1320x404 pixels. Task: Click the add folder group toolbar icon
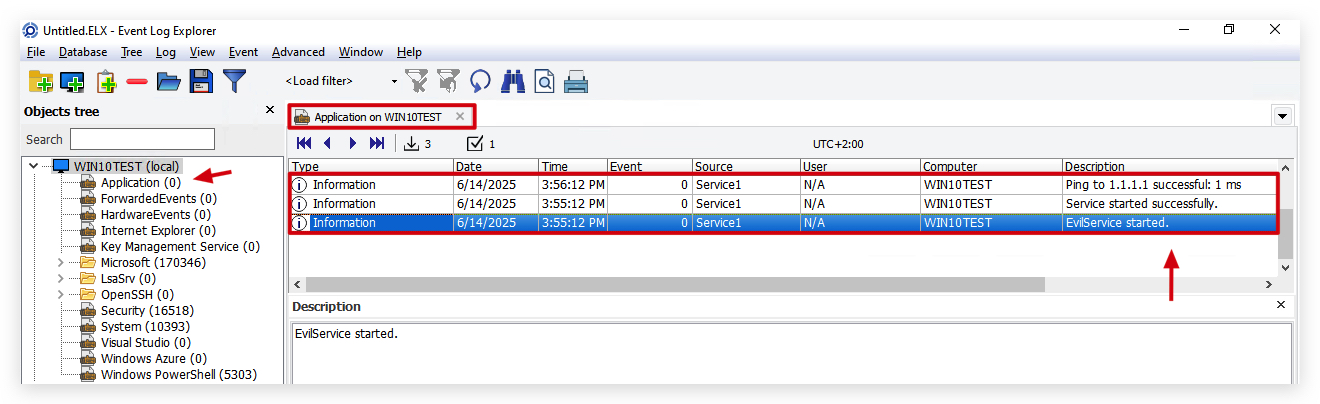(x=40, y=81)
